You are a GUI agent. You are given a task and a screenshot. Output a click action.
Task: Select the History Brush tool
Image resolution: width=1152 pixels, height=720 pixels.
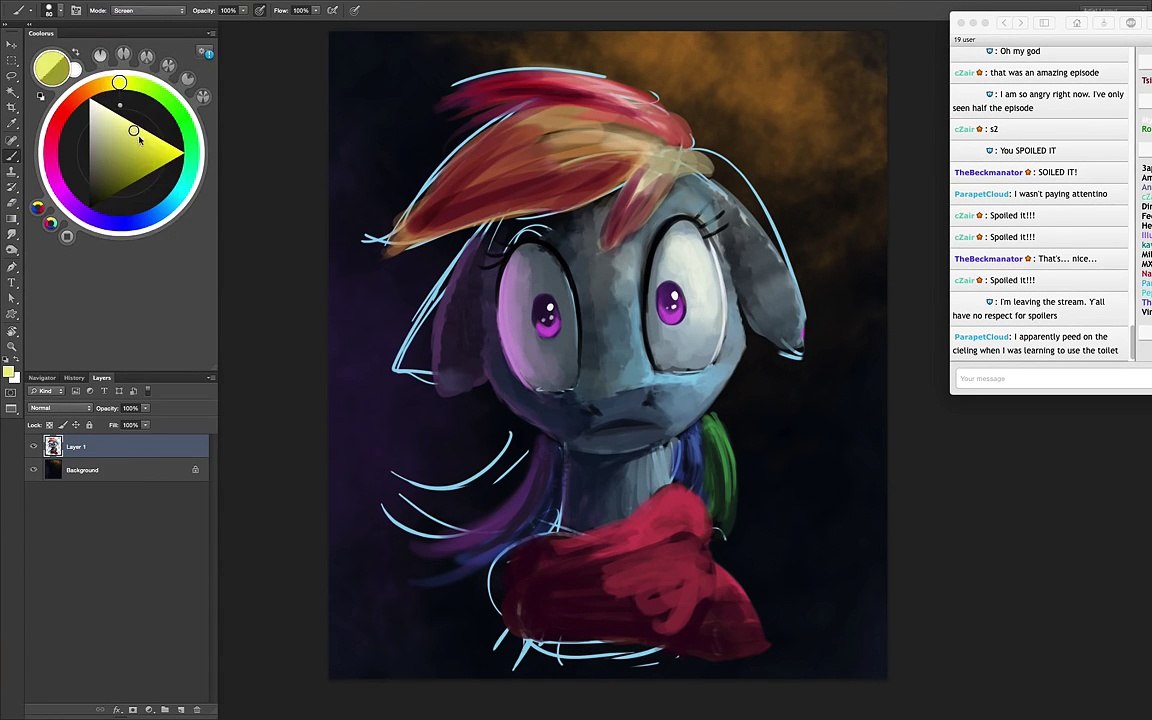click(x=11, y=187)
